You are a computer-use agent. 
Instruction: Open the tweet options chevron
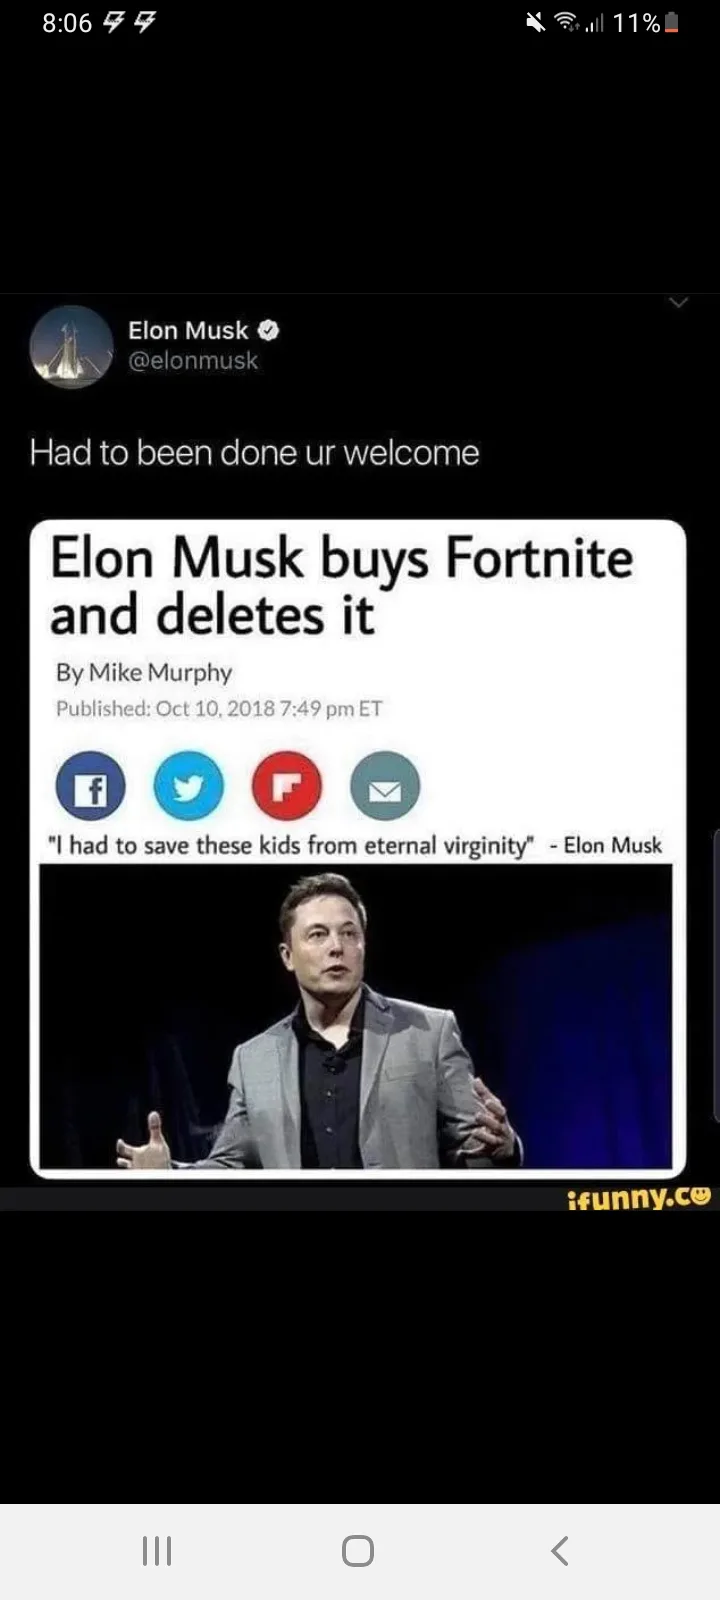(678, 302)
